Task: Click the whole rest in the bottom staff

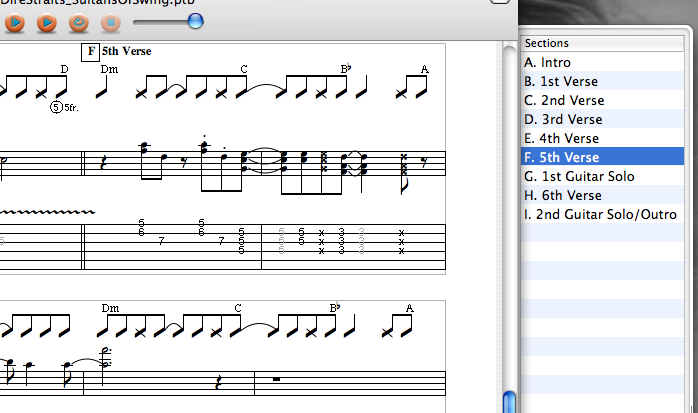Action: pyautogui.click(x=276, y=379)
